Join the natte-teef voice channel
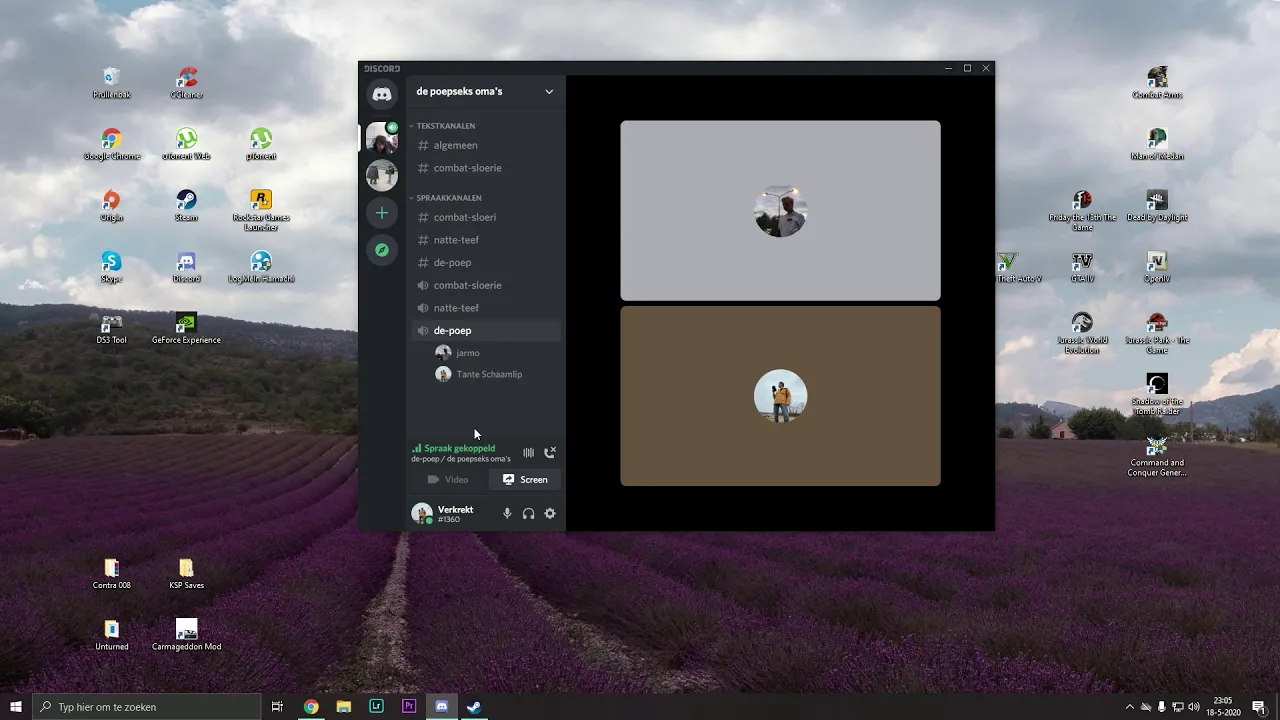This screenshot has height=720, width=1280. 486,308
